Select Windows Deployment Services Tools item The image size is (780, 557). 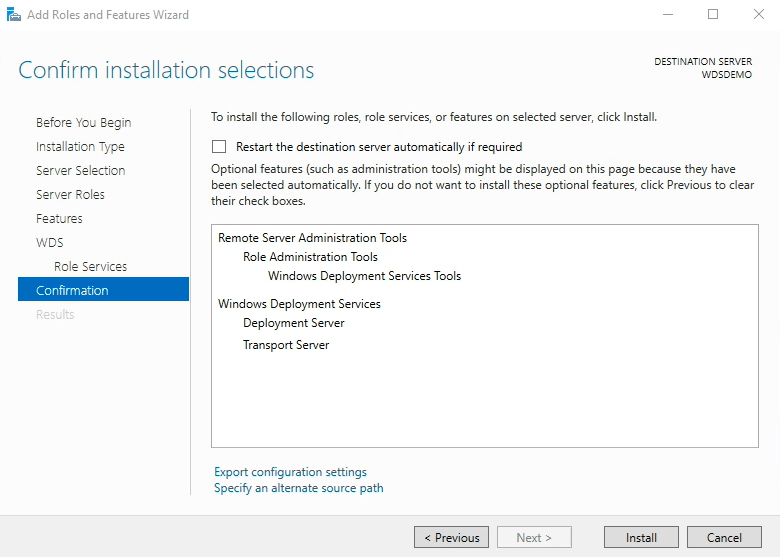click(x=364, y=276)
